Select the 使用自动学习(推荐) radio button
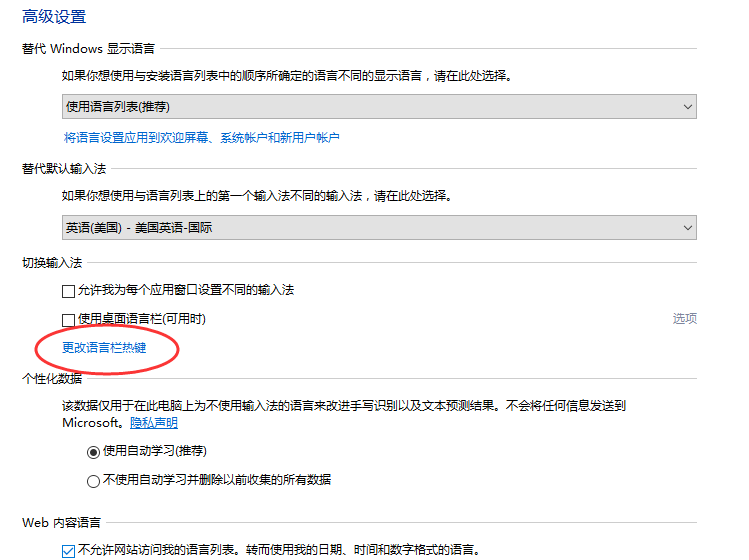 point(94,451)
